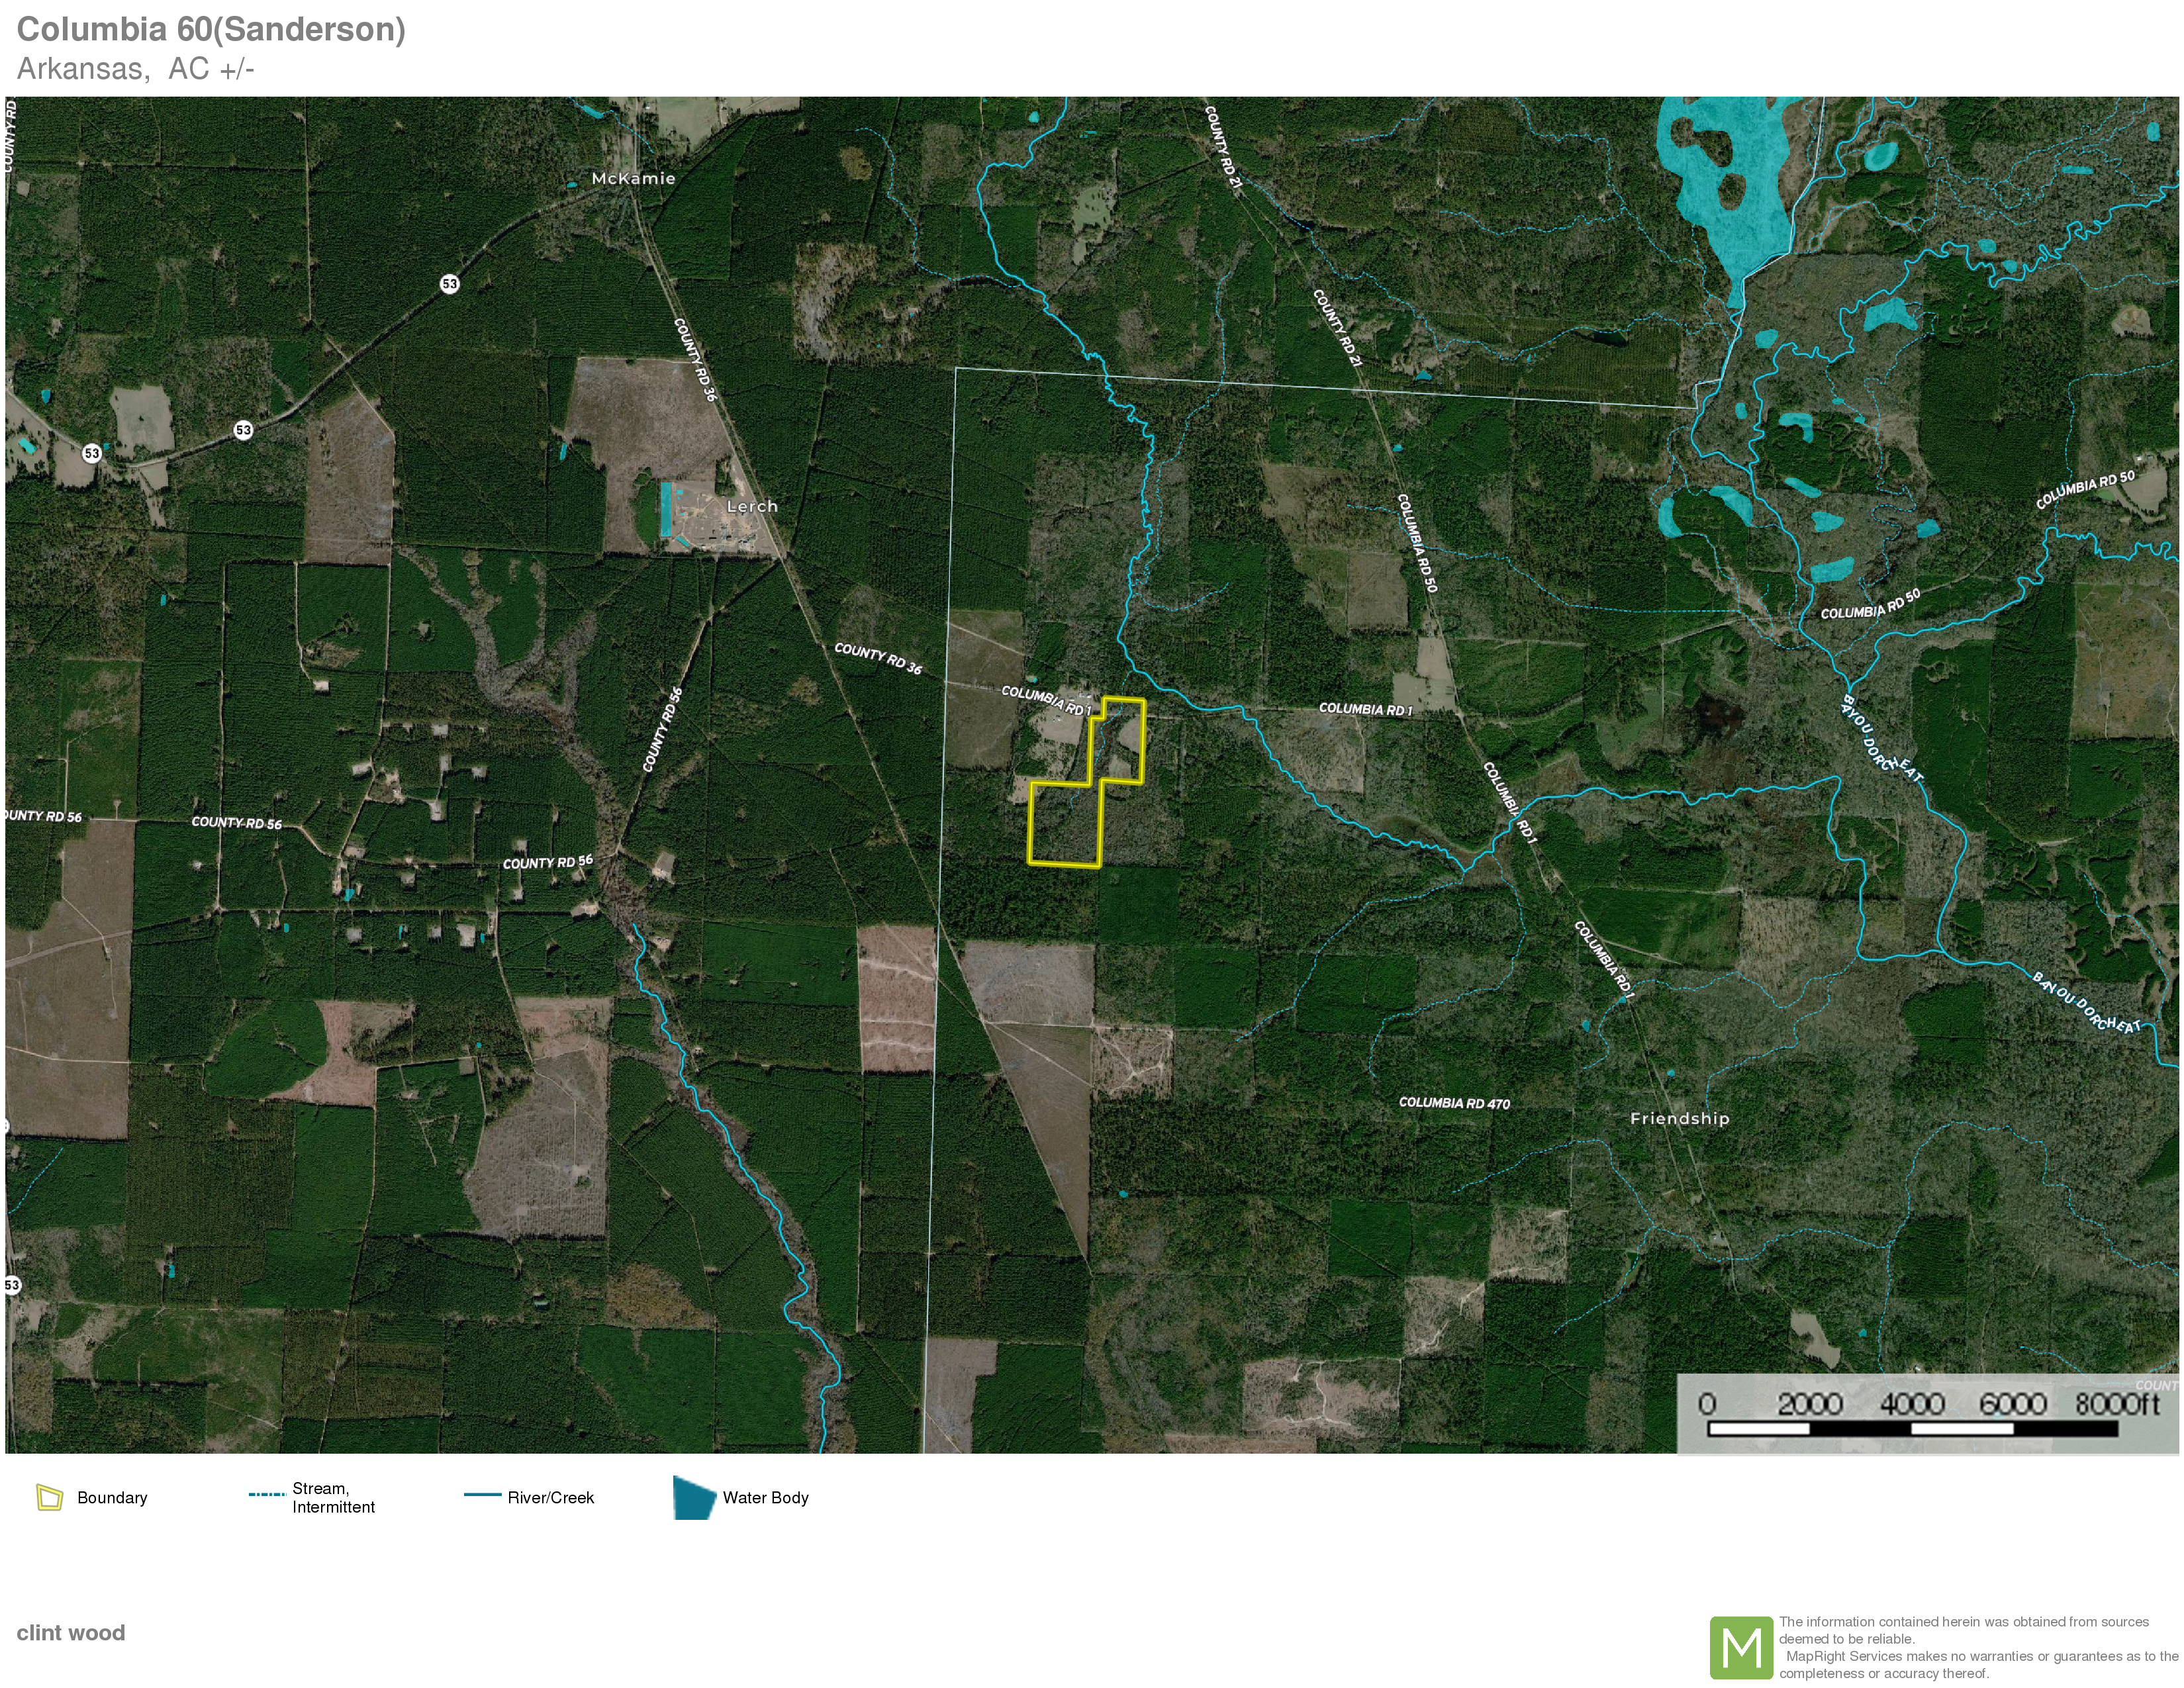Click the map scale bar
This screenshot has height=1688, width=2184.
coord(1912,1428)
